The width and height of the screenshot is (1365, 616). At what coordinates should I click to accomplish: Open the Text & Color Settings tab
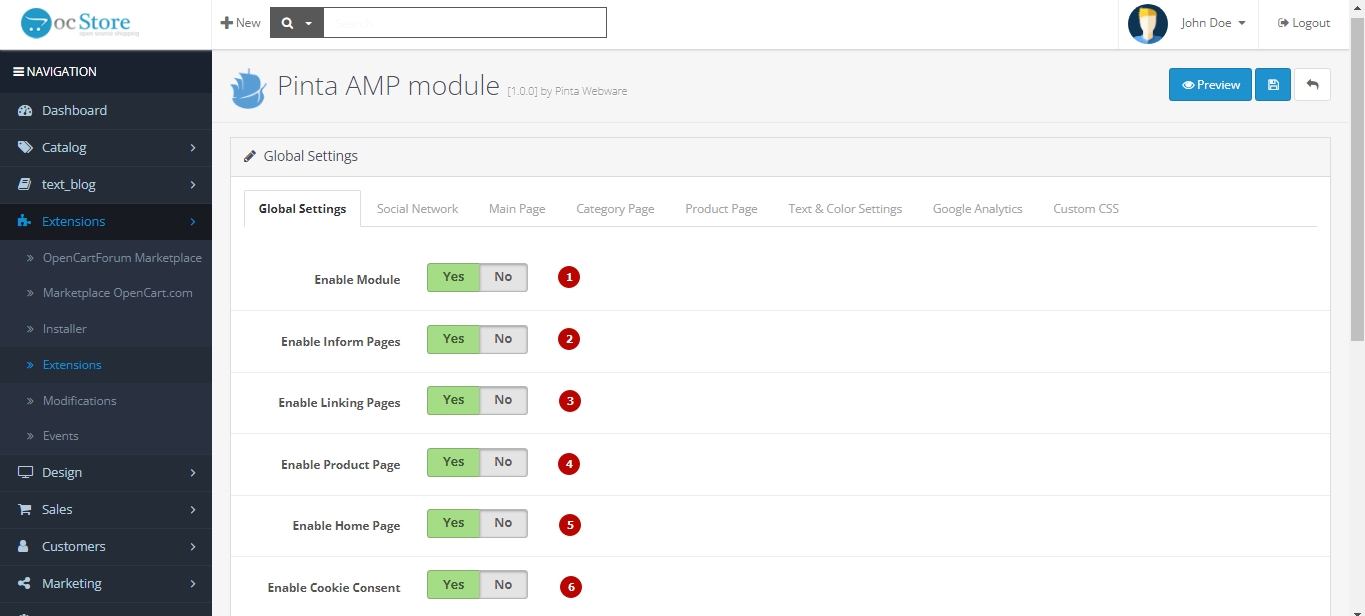(845, 209)
